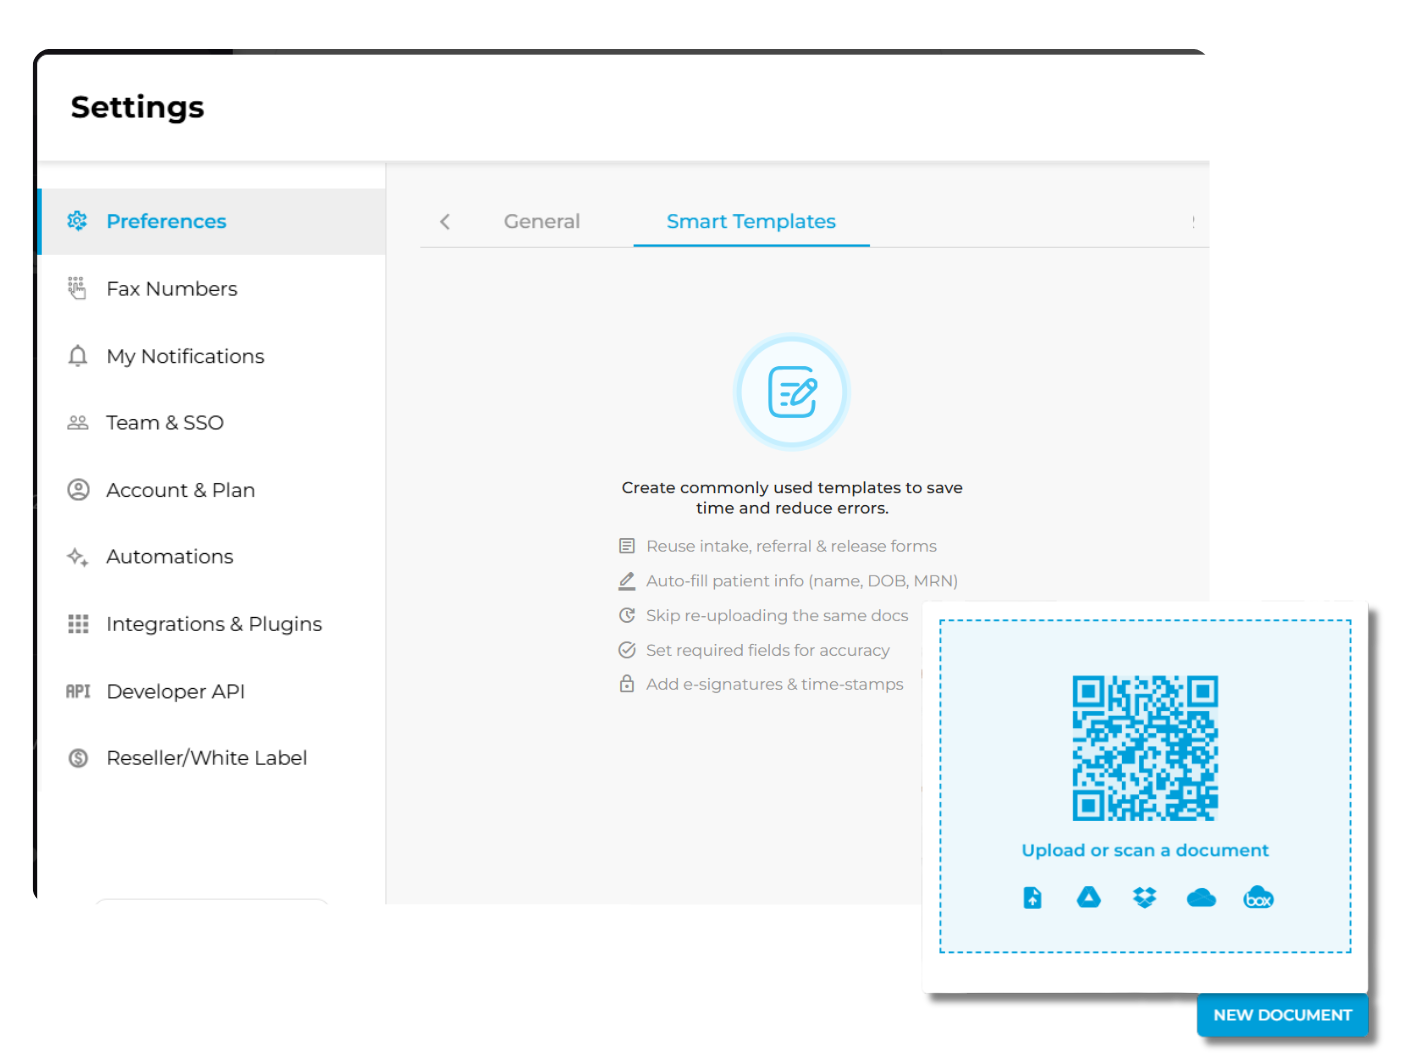This screenshot has width=1402, height=1064.
Task: Click the Settings page heading
Action: 137,107
